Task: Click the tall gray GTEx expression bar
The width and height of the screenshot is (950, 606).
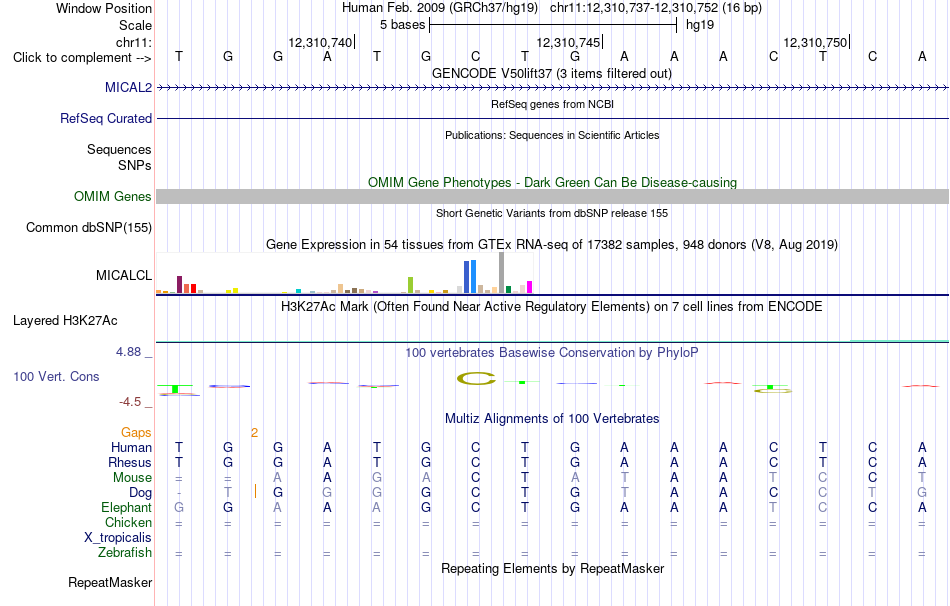Action: 502,273
